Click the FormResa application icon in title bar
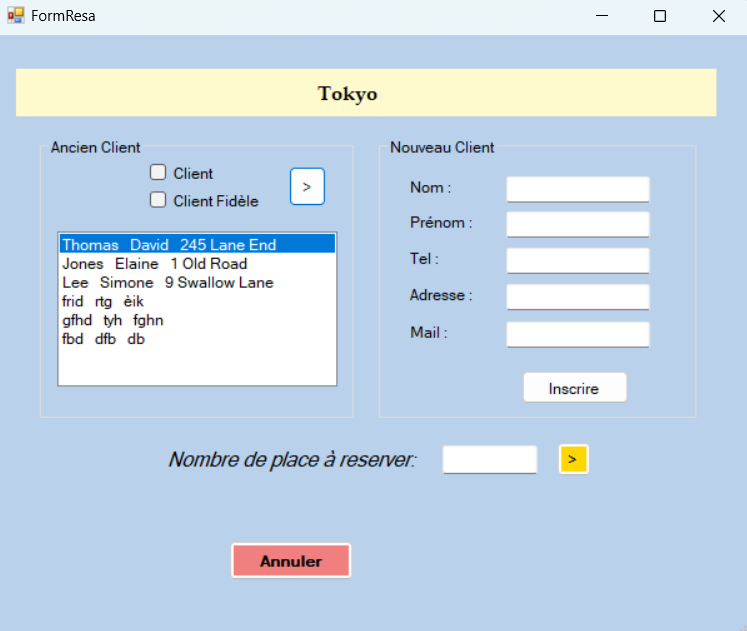 pos(16,16)
